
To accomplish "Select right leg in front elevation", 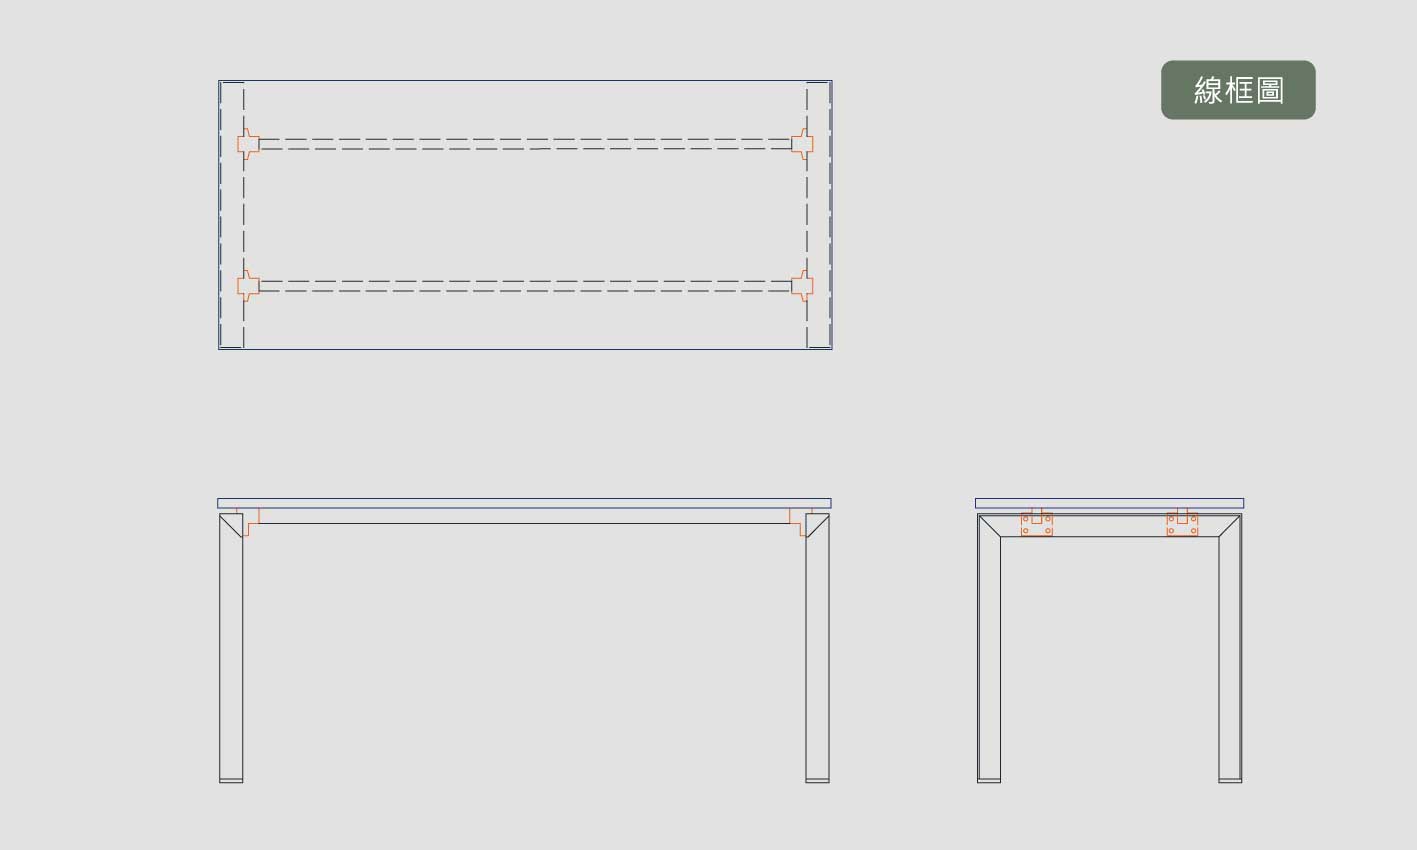I will pos(817,648).
